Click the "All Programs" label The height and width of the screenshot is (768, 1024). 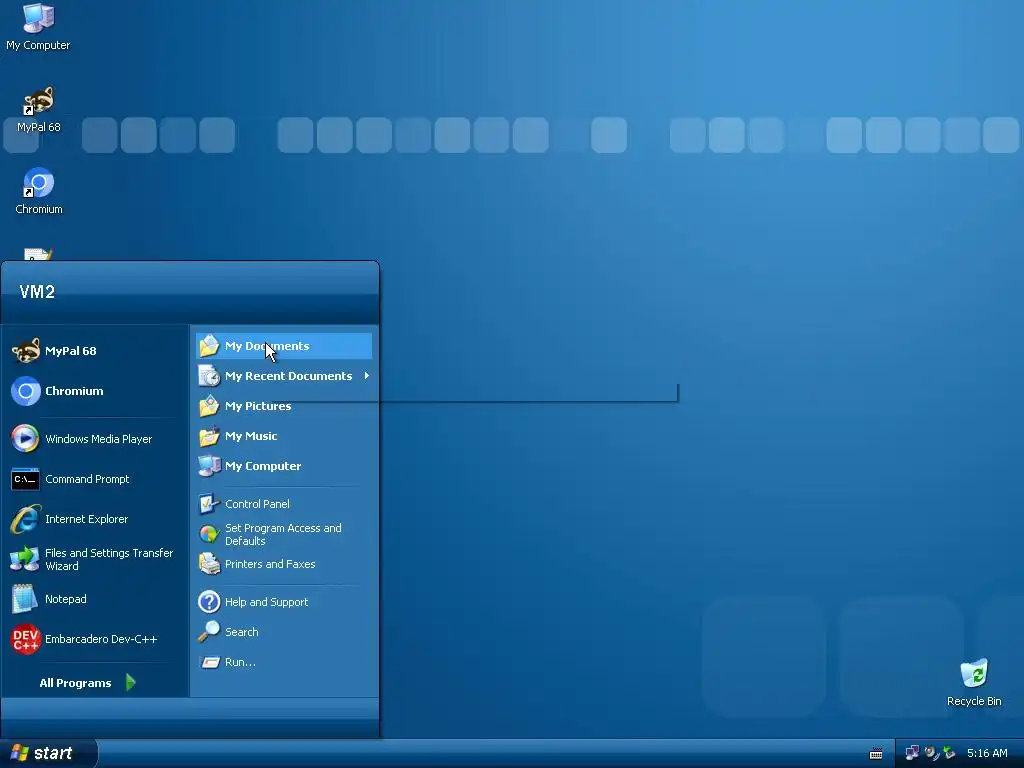coord(75,683)
